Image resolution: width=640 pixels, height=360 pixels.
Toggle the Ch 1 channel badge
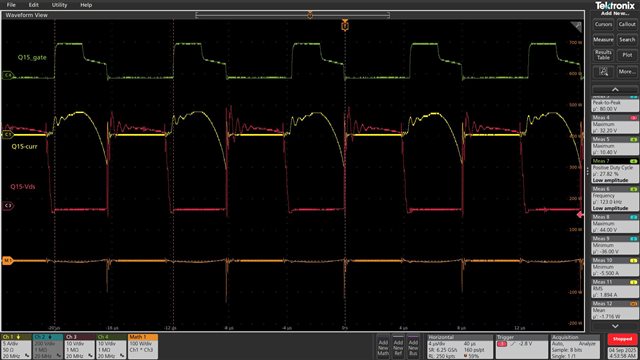pyautogui.click(x=16, y=347)
